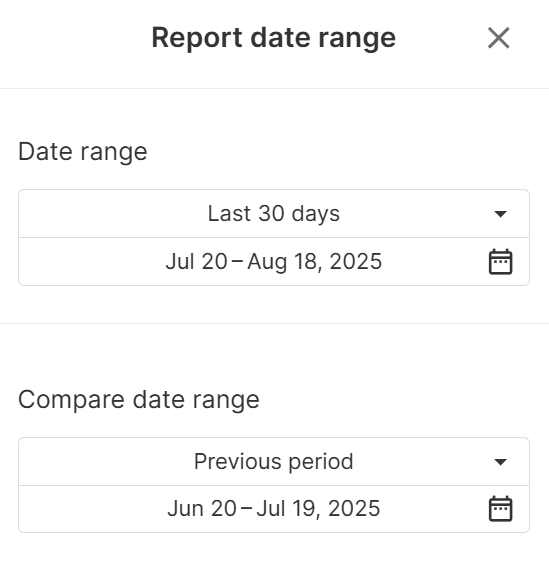Click the 'Aug 18, 2025' end date

[x=315, y=261]
